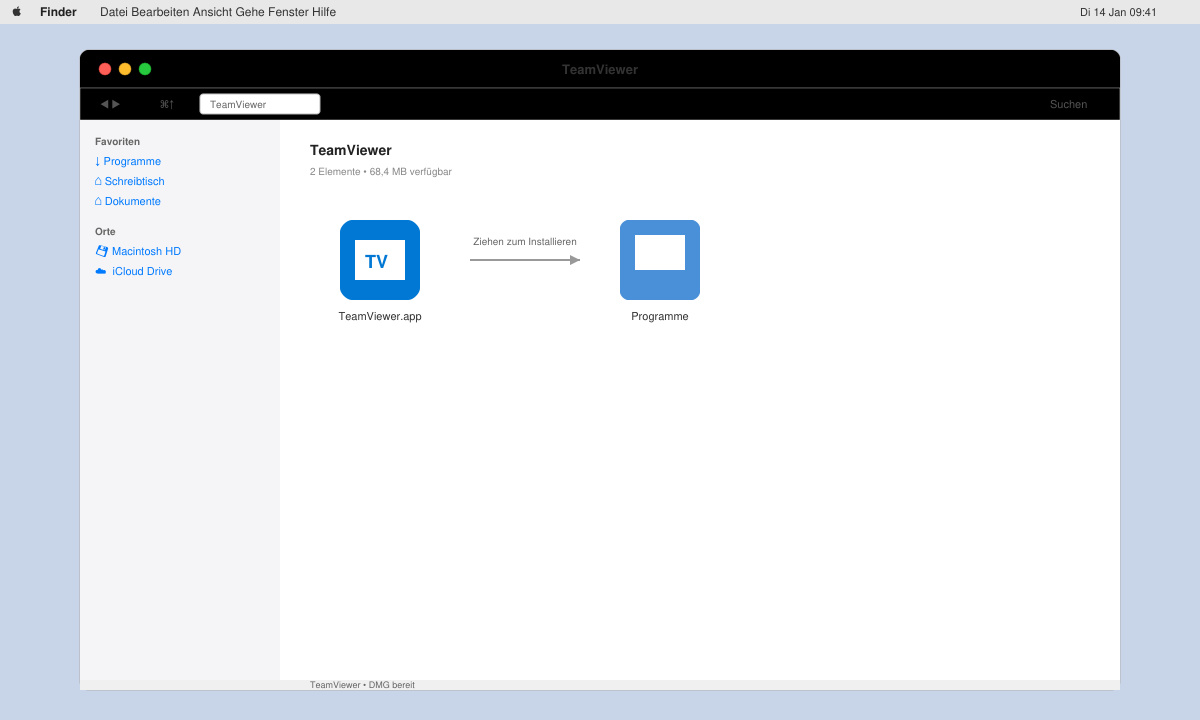Click the Programme download arrow icon
This screenshot has width=1200, height=720.
(97, 161)
